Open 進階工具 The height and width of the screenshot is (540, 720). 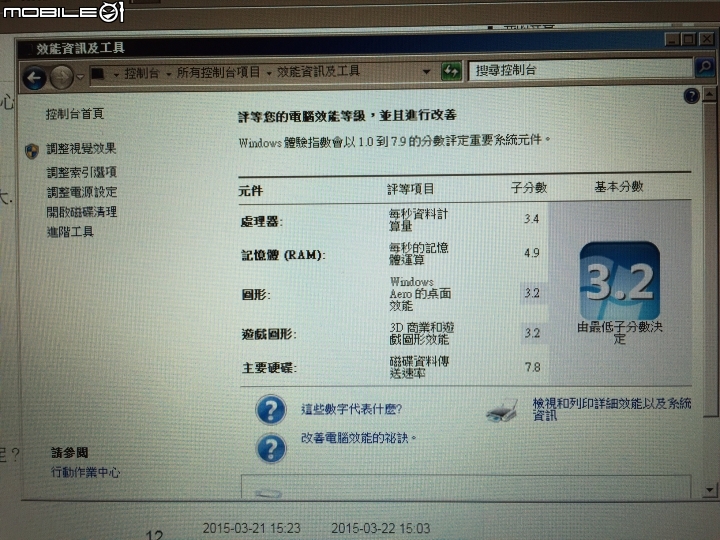[x=70, y=231]
